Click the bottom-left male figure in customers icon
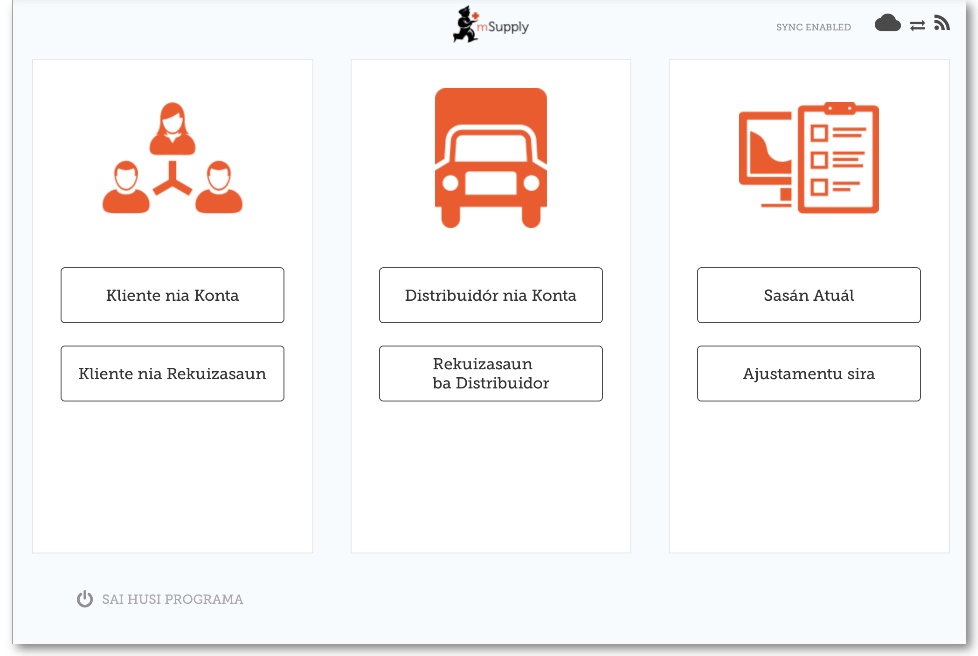Image resolution: width=978 pixels, height=656 pixels. click(x=126, y=187)
